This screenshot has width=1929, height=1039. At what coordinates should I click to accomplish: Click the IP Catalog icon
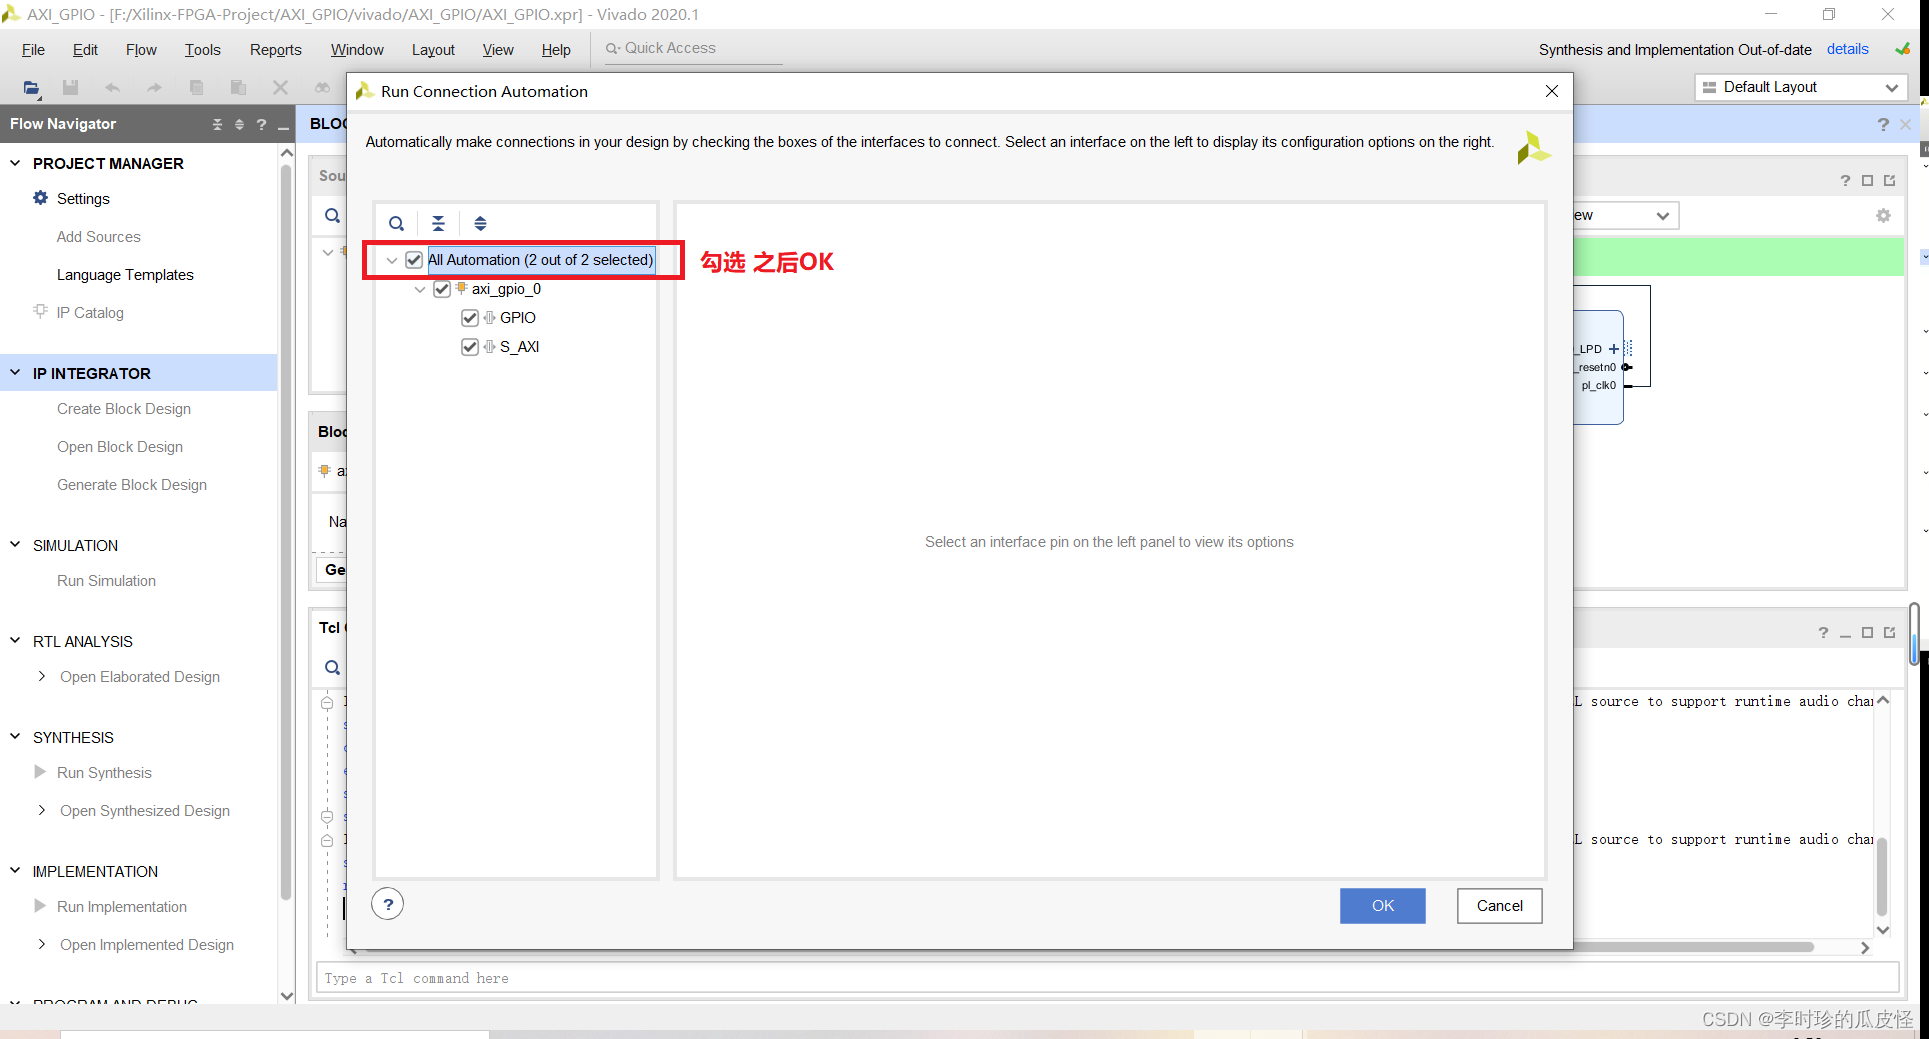[40, 311]
